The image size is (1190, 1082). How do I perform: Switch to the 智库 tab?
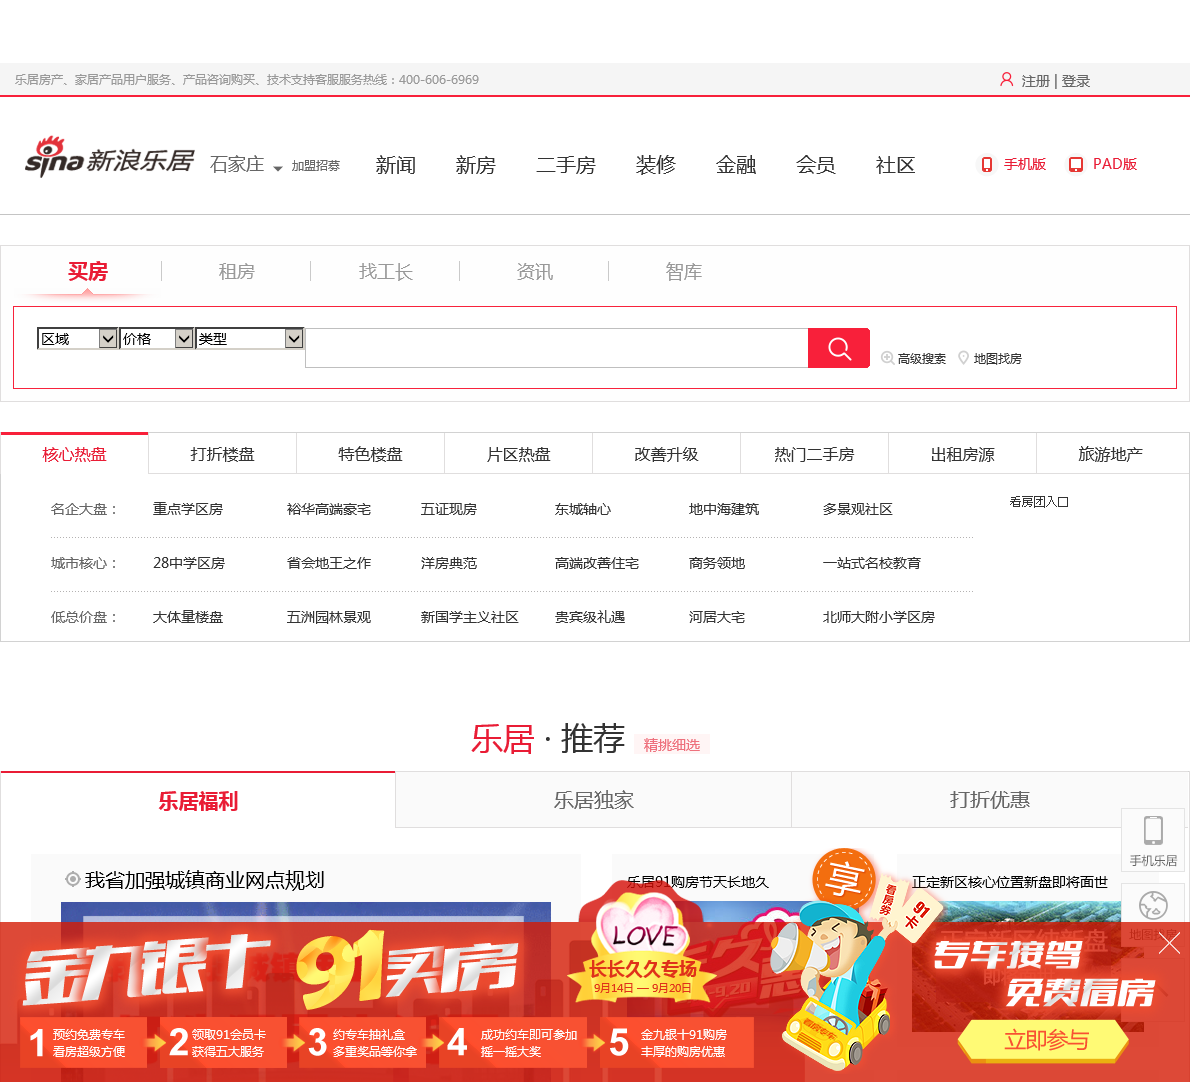click(684, 272)
